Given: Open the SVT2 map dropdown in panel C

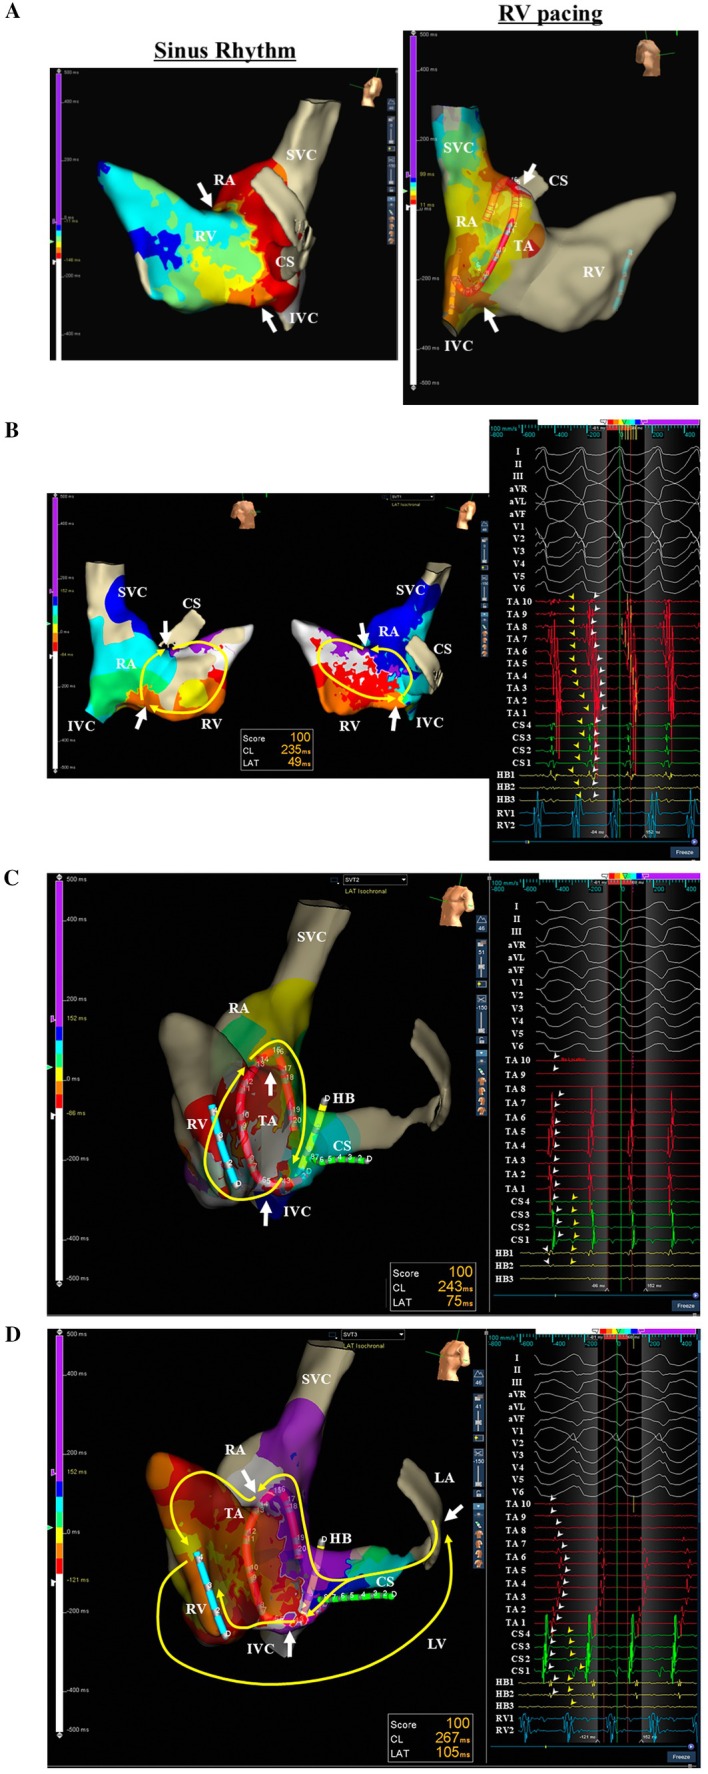Looking at the screenshot, I should (x=373, y=879).
